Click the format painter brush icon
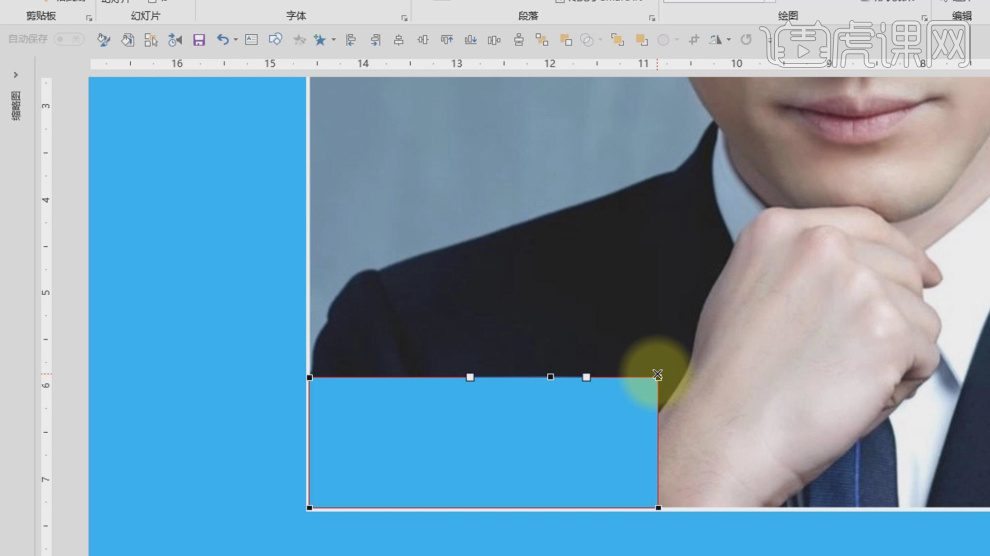The width and height of the screenshot is (990, 556). (x=104, y=40)
